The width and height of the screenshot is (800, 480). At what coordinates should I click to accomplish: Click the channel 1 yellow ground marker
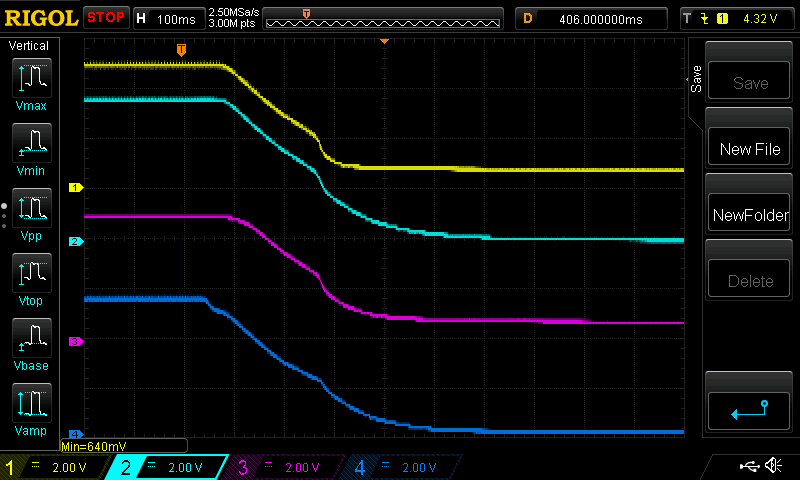pyautogui.click(x=76, y=188)
